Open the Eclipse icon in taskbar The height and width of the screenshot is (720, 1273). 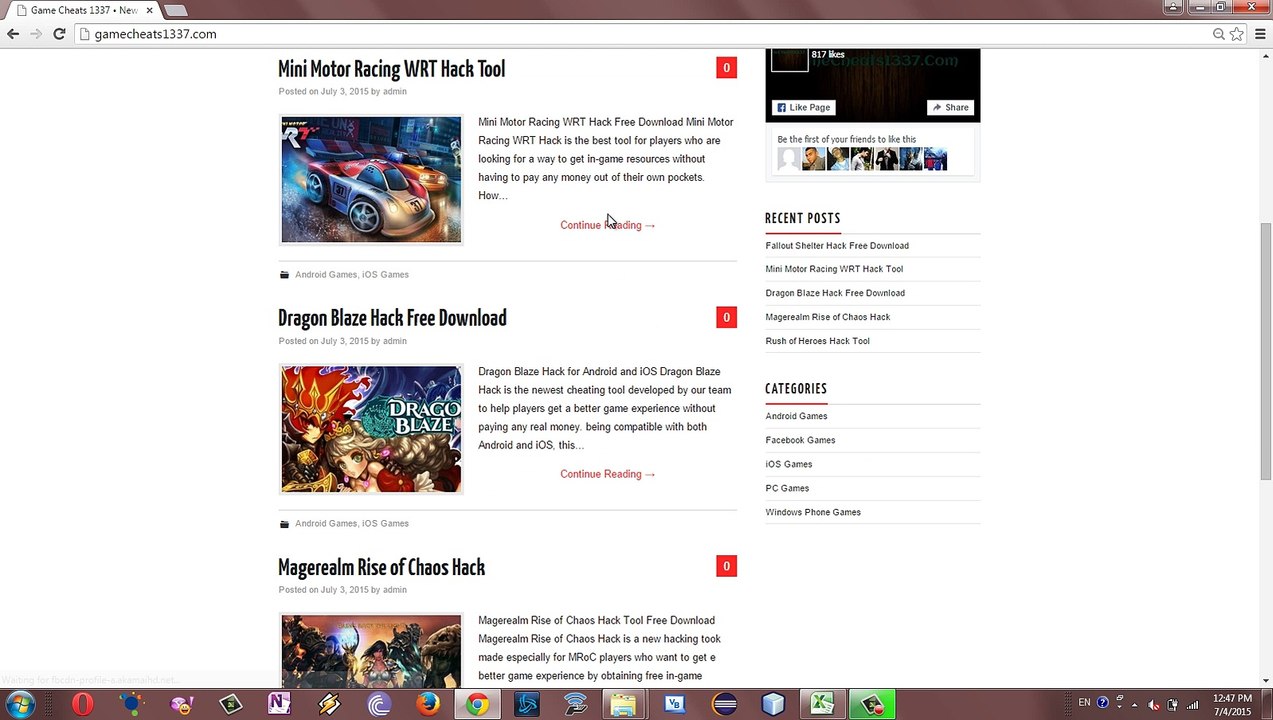[x=724, y=704]
